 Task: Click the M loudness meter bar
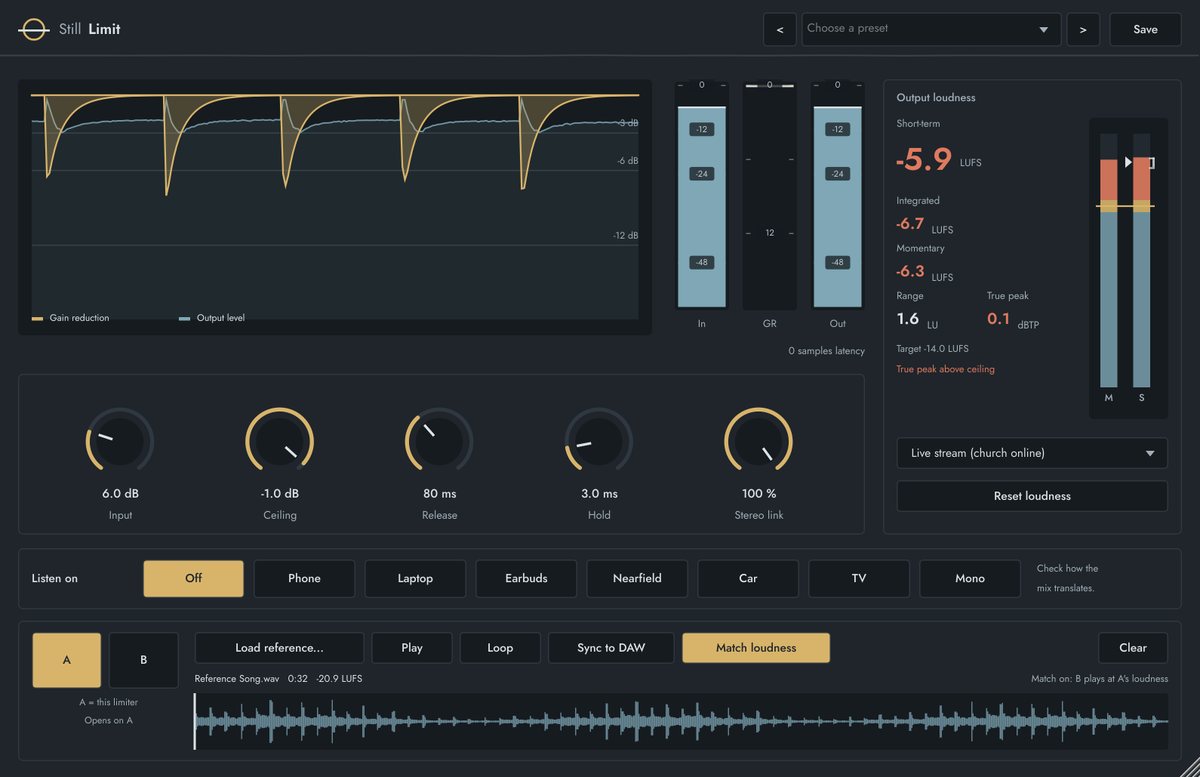1109,261
